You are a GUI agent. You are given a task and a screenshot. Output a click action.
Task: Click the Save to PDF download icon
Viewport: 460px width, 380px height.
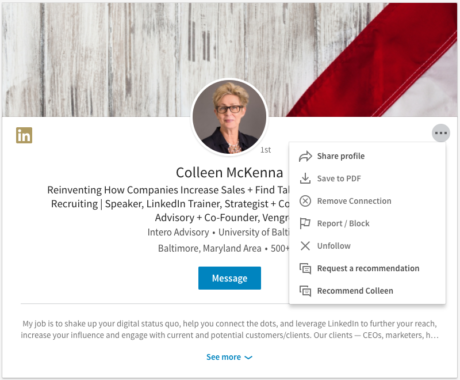click(305, 178)
